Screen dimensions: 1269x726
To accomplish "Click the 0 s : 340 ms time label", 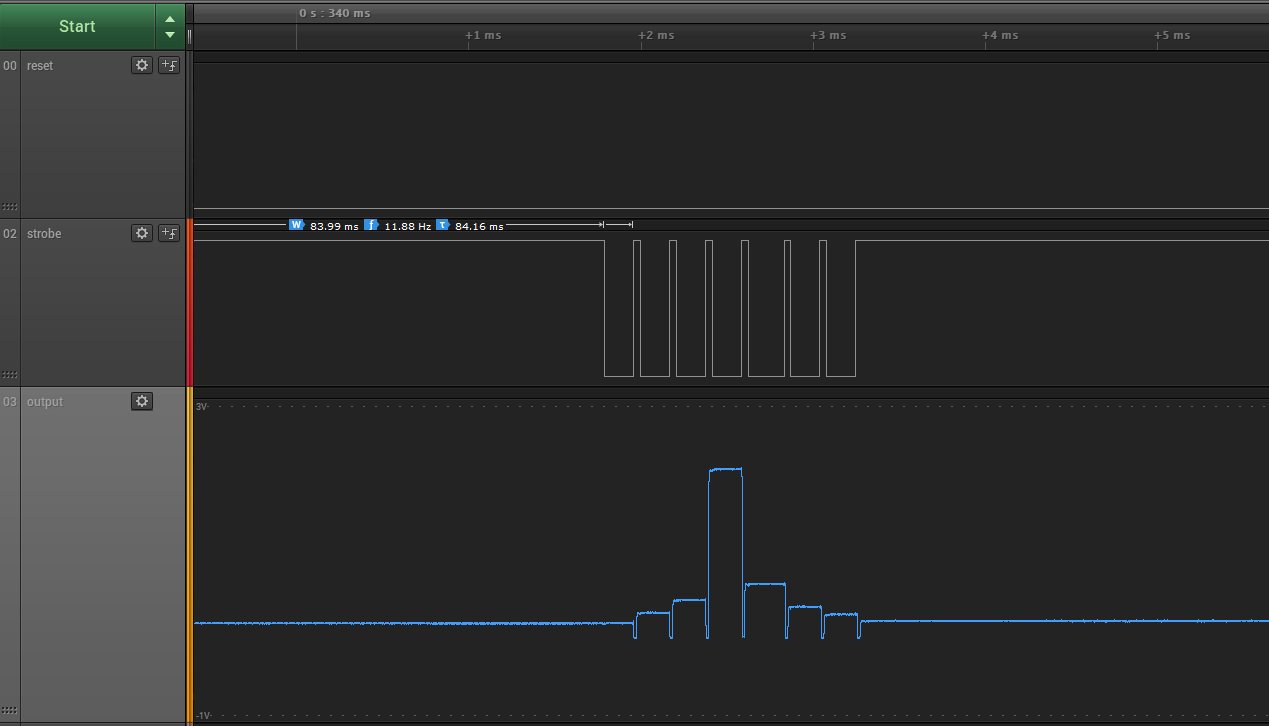I will tap(335, 13).
